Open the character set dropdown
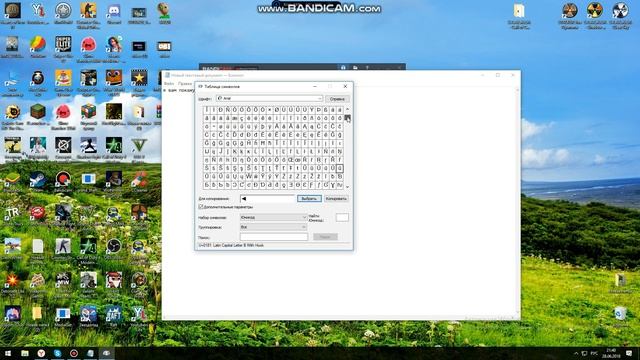The width and height of the screenshot is (640, 360). pyautogui.click(x=273, y=218)
